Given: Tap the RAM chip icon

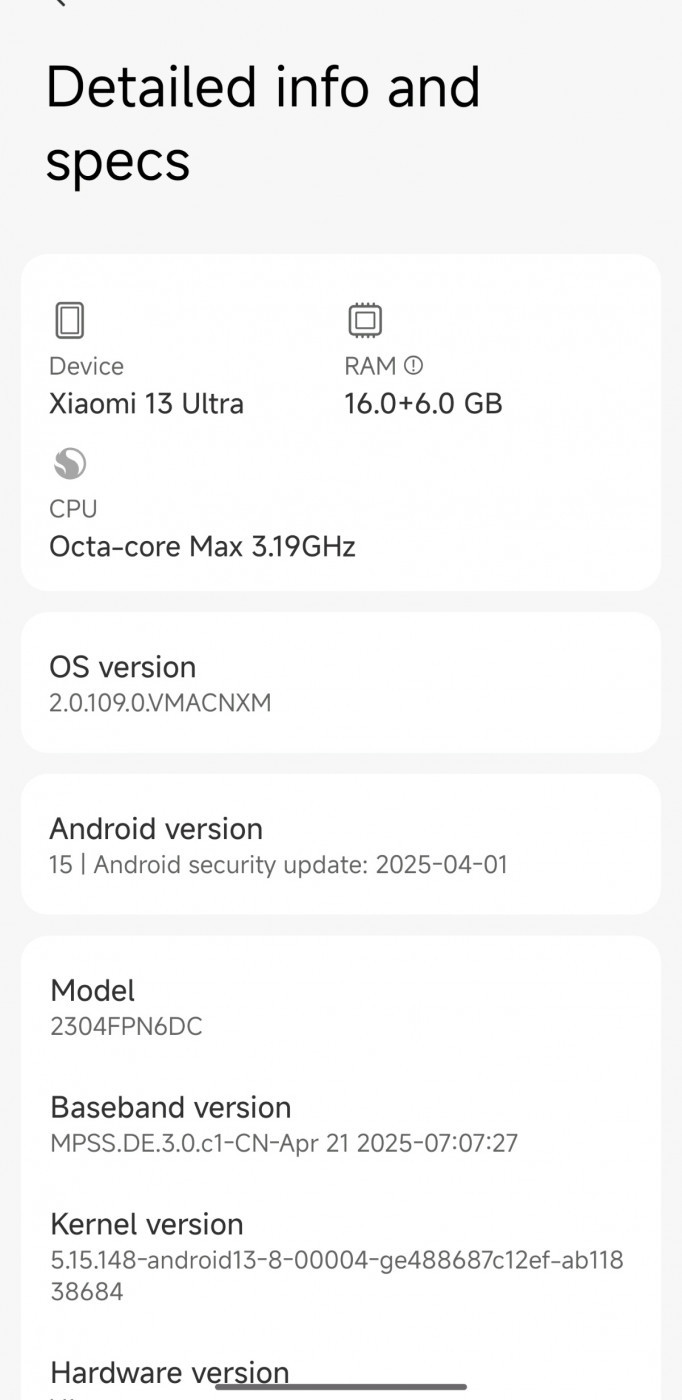Looking at the screenshot, I should (x=365, y=321).
